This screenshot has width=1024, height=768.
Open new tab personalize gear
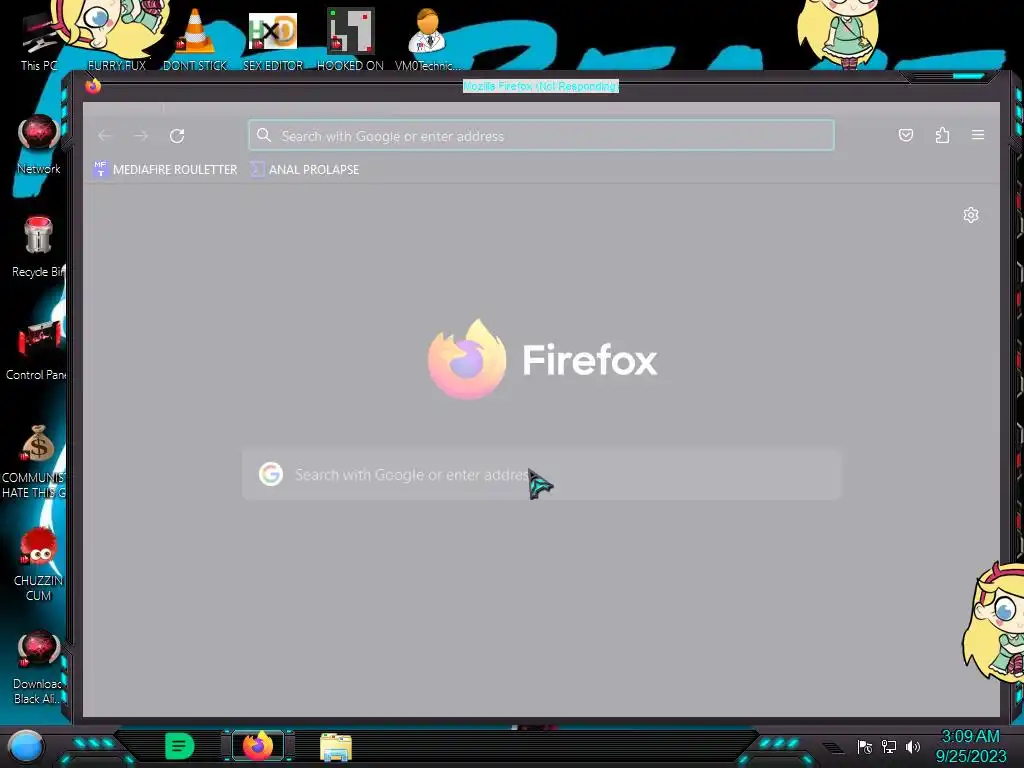971,215
